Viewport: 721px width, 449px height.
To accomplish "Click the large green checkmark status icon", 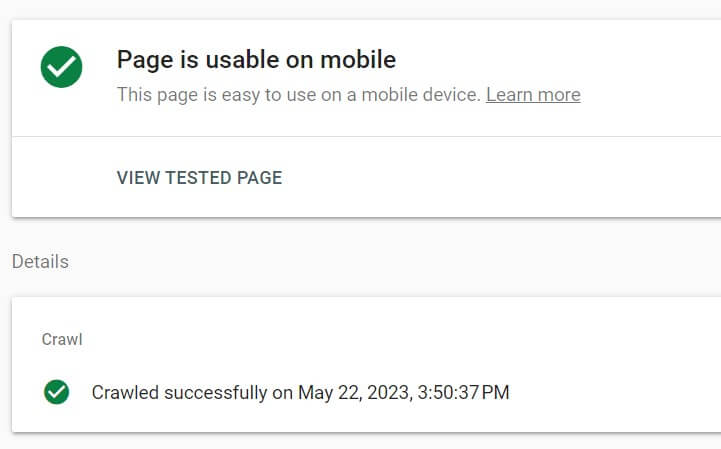I will (x=61, y=67).
